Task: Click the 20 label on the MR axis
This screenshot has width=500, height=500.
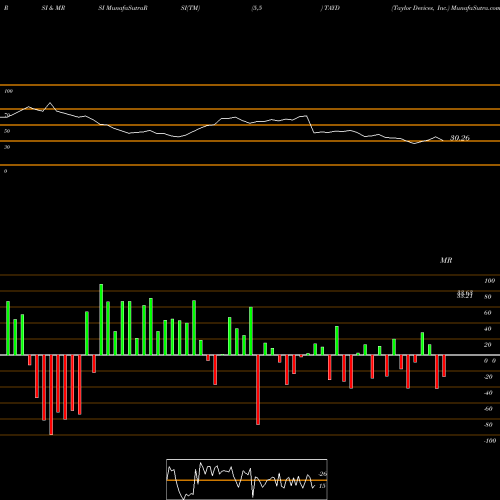Action: point(488,345)
